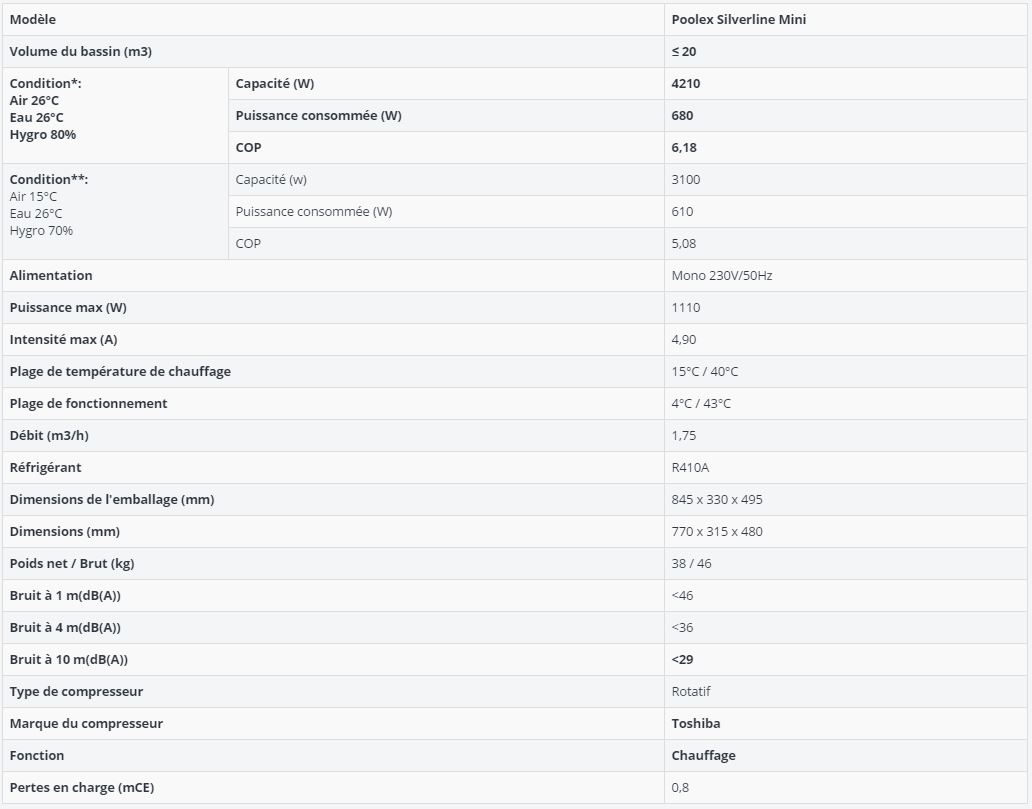Select the 4°C / 43°C operating range
Image resolution: width=1032 pixels, height=809 pixels.
(x=701, y=404)
